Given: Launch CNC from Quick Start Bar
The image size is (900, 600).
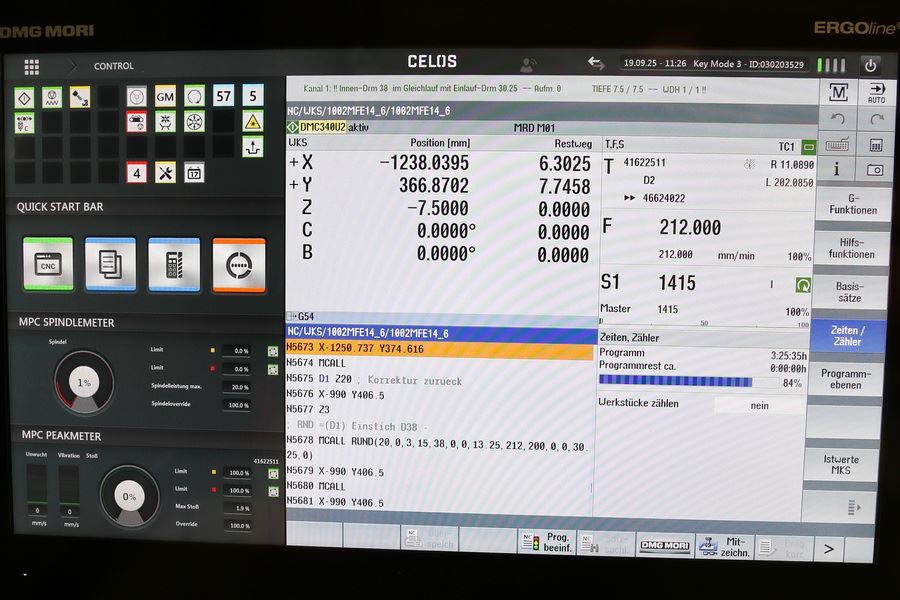Looking at the screenshot, I should pos(48,264).
